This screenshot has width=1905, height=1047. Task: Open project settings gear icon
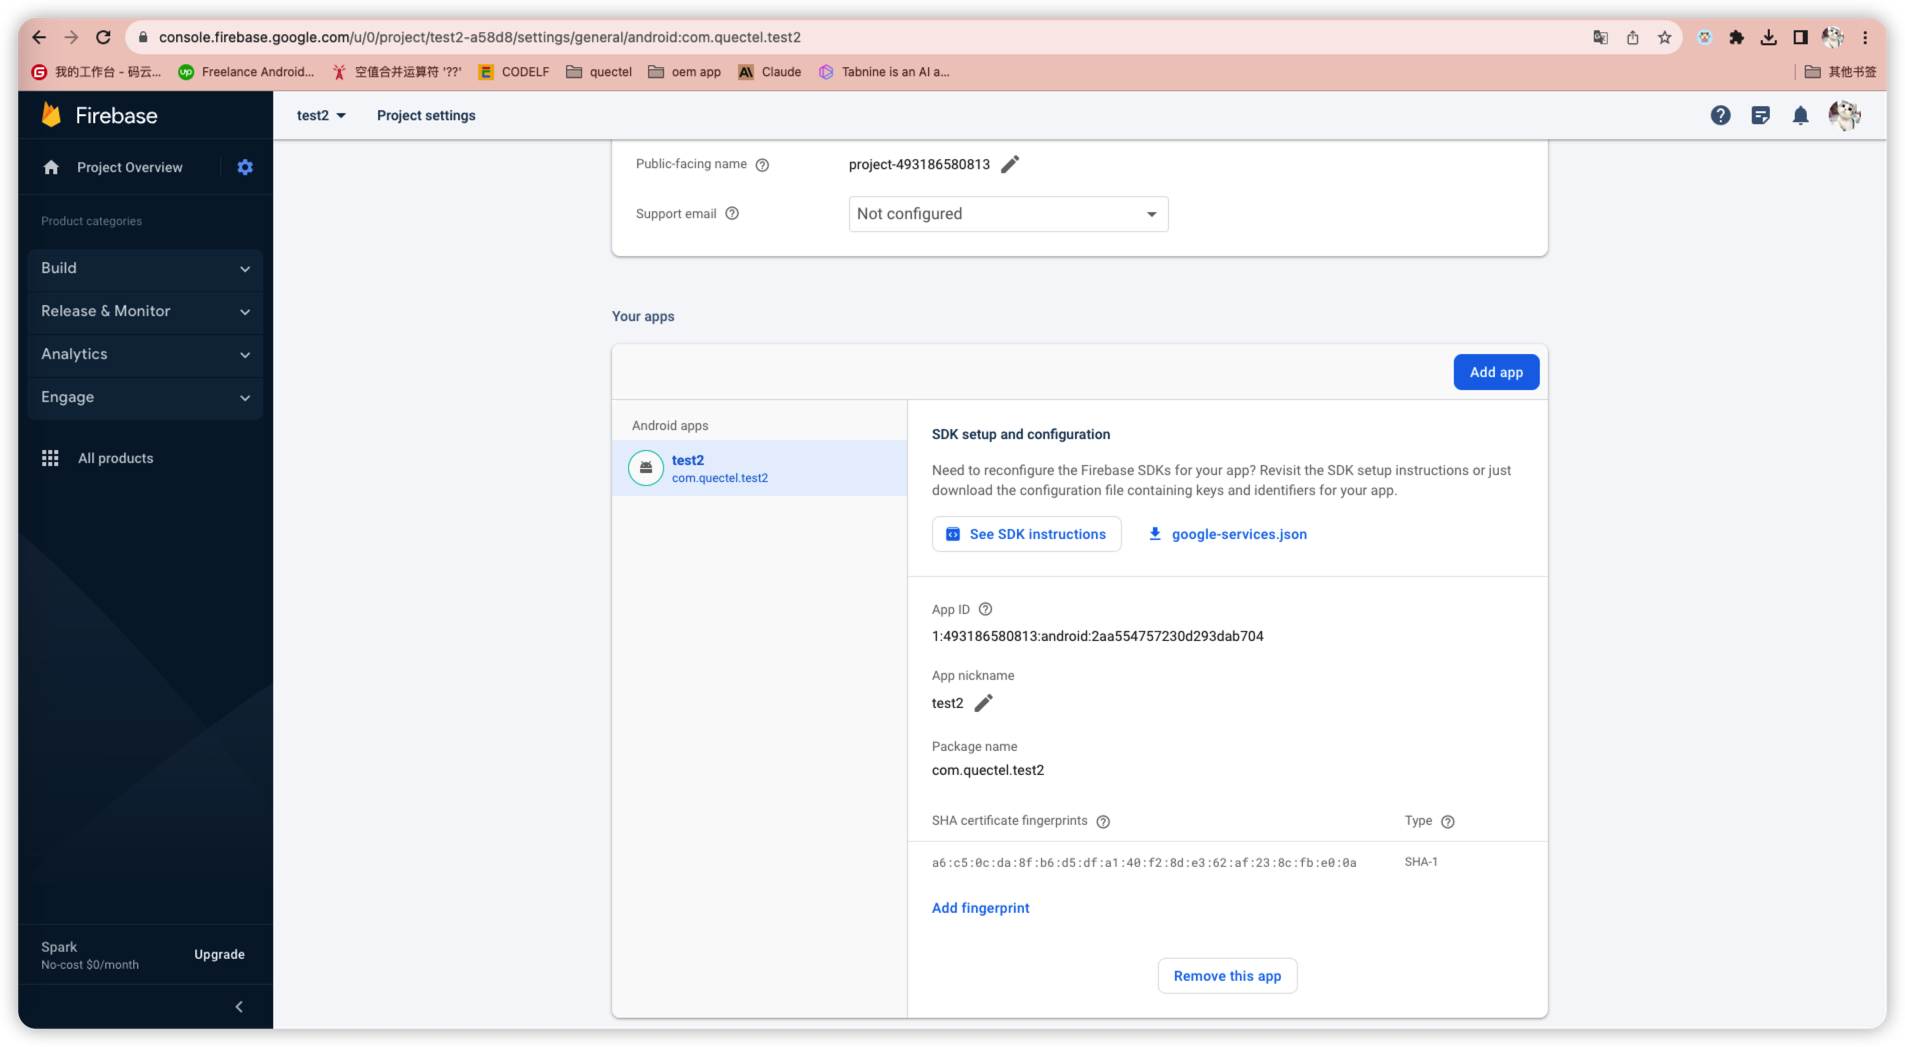pyautogui.click(x=245, y=167)
